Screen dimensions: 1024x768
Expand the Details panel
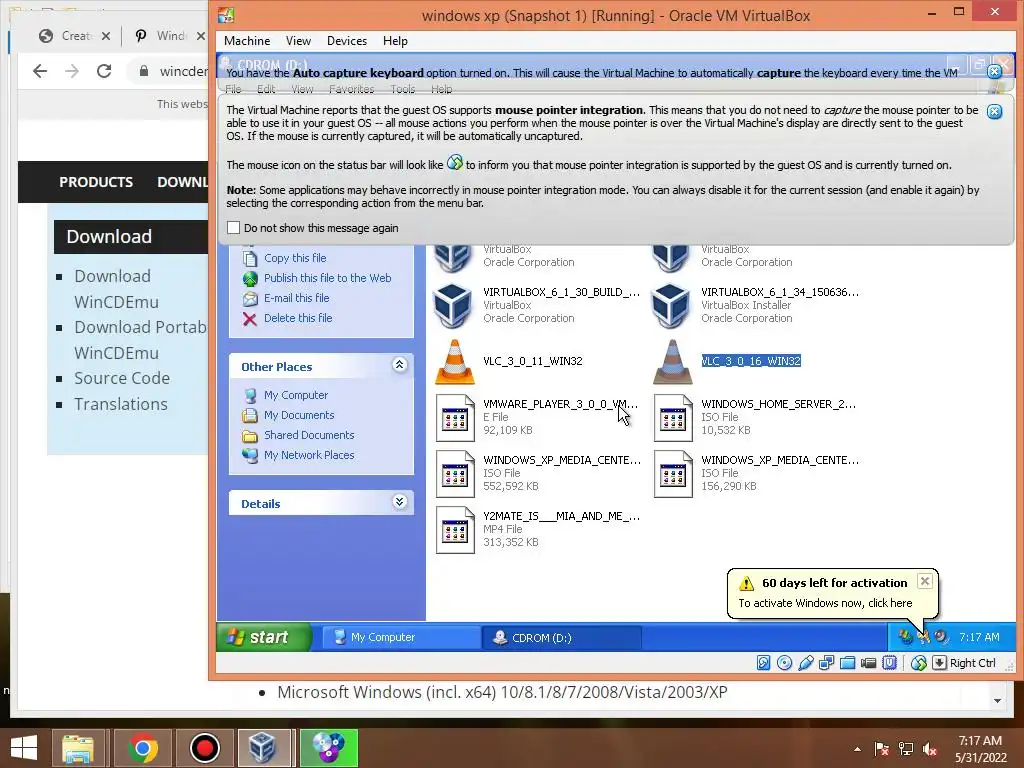pos(400,502)
